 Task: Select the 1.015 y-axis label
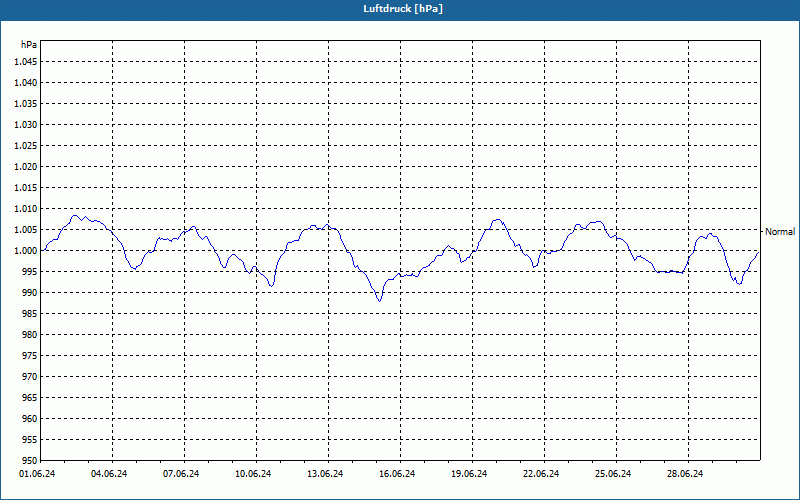pyautogui.click(x=26, y=188)
